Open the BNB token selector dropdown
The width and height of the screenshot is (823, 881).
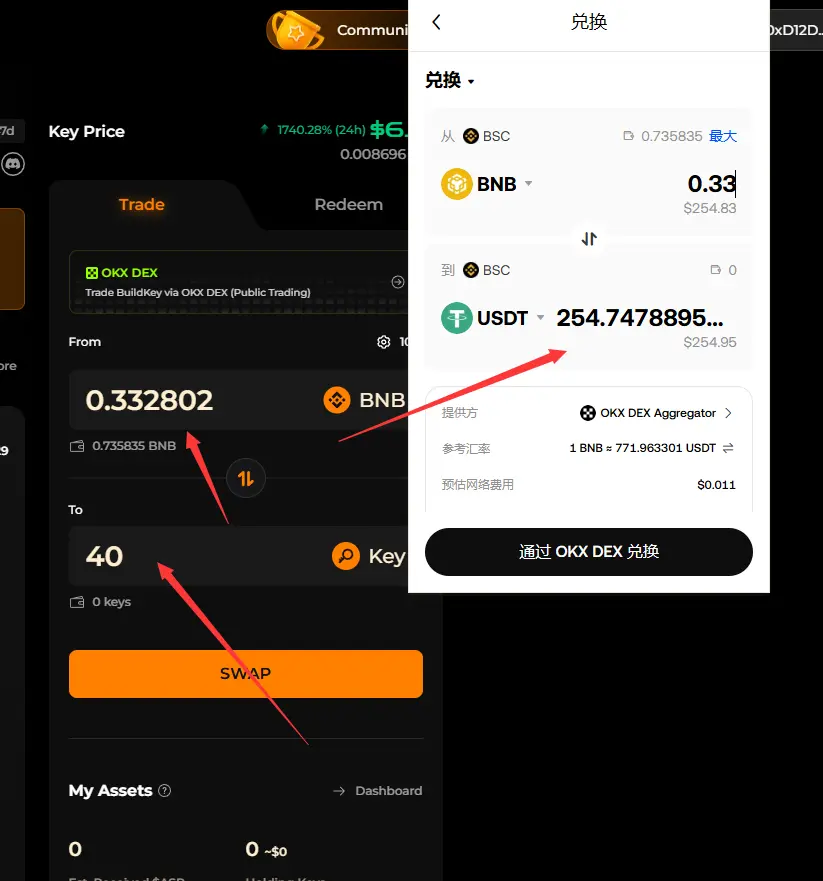(487, 184)
